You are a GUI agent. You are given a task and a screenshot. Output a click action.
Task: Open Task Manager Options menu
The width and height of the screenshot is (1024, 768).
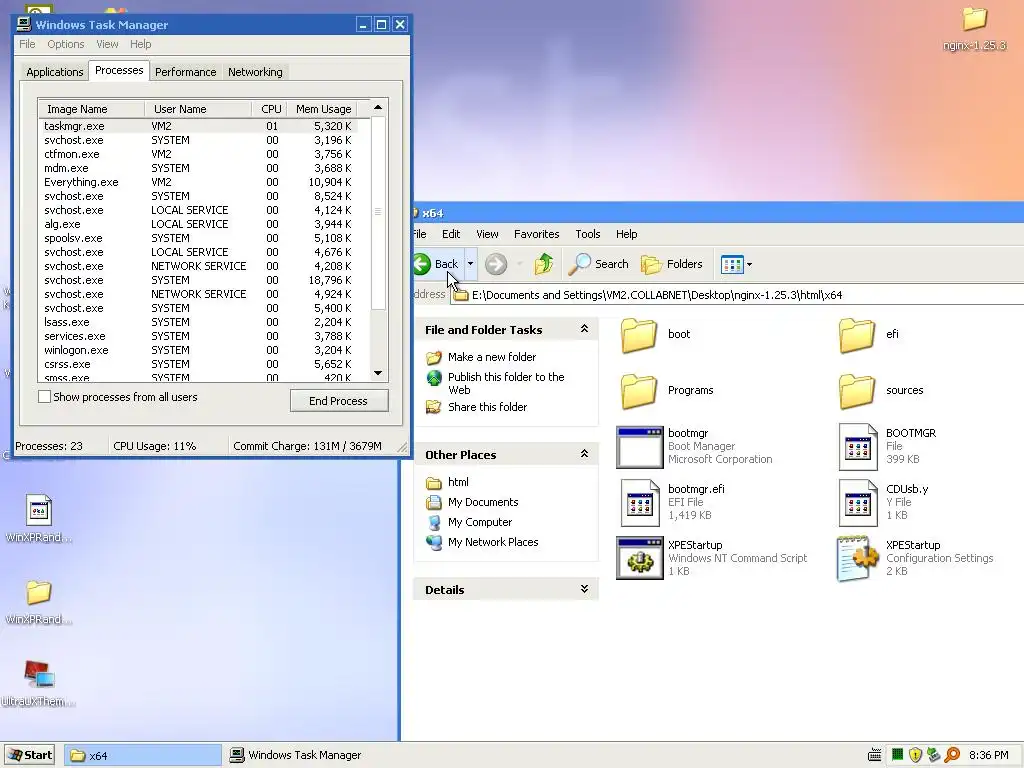pyautogui.click(x=65, y=44)
